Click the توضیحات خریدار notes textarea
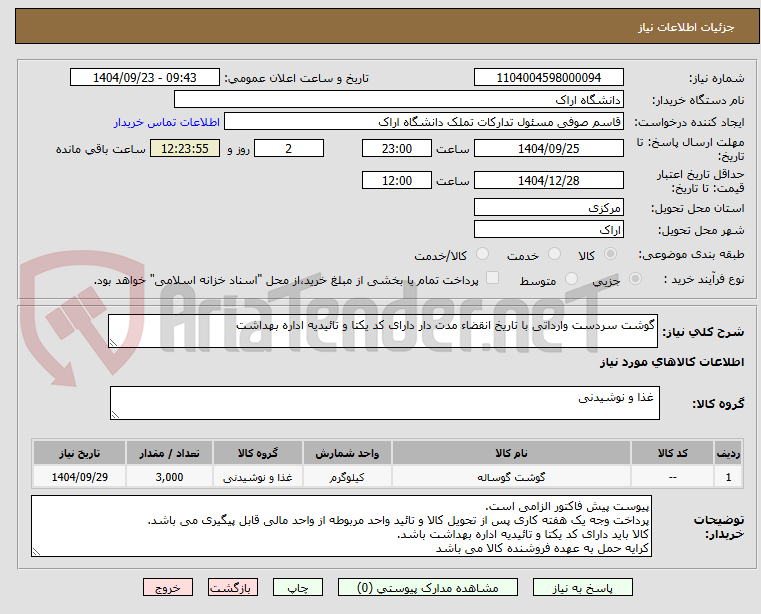761x614 pixels. [x=341, y=526]
